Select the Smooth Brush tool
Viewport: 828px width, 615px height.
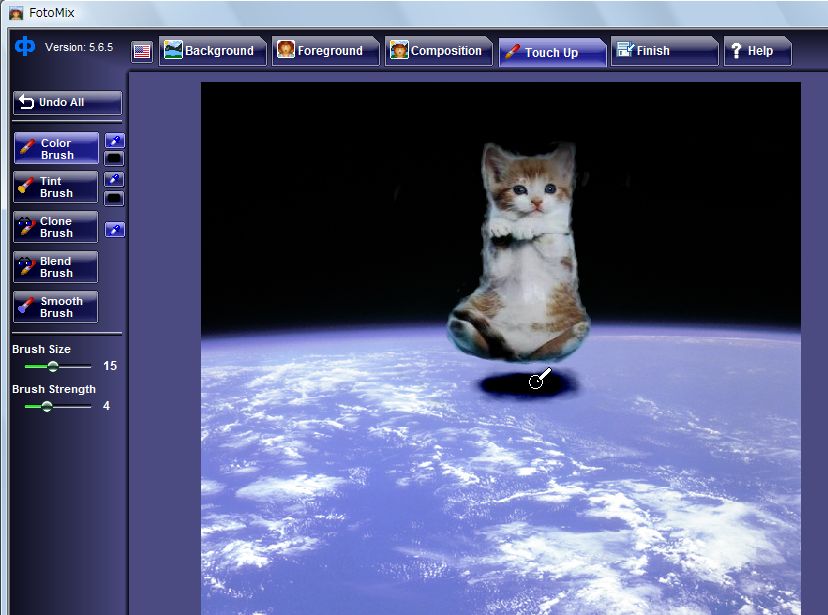(x=55, y=307)
